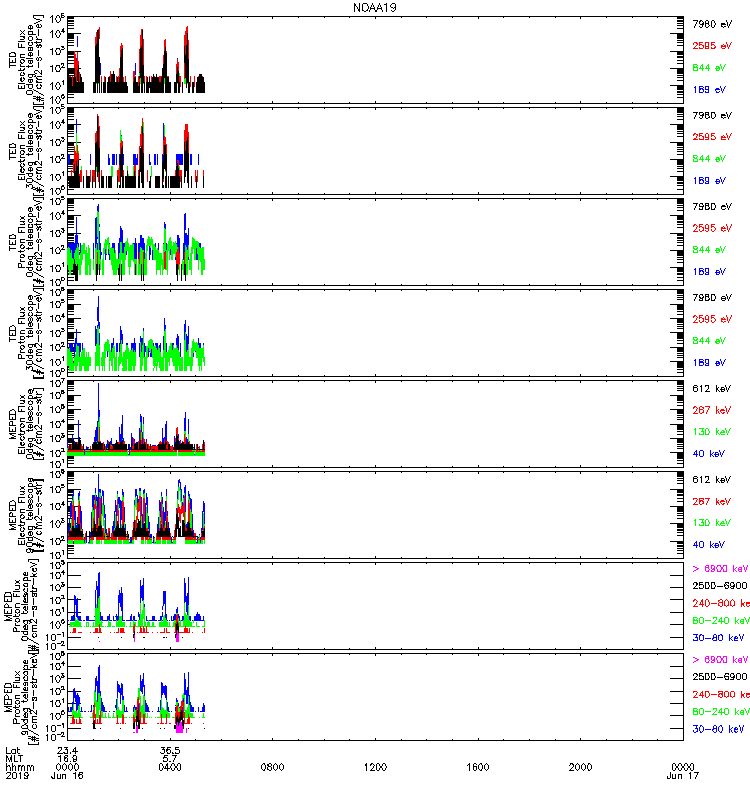
Task: Click blue 169 eV legend in TED Electron 30deg panel
Action: [709, 181]
